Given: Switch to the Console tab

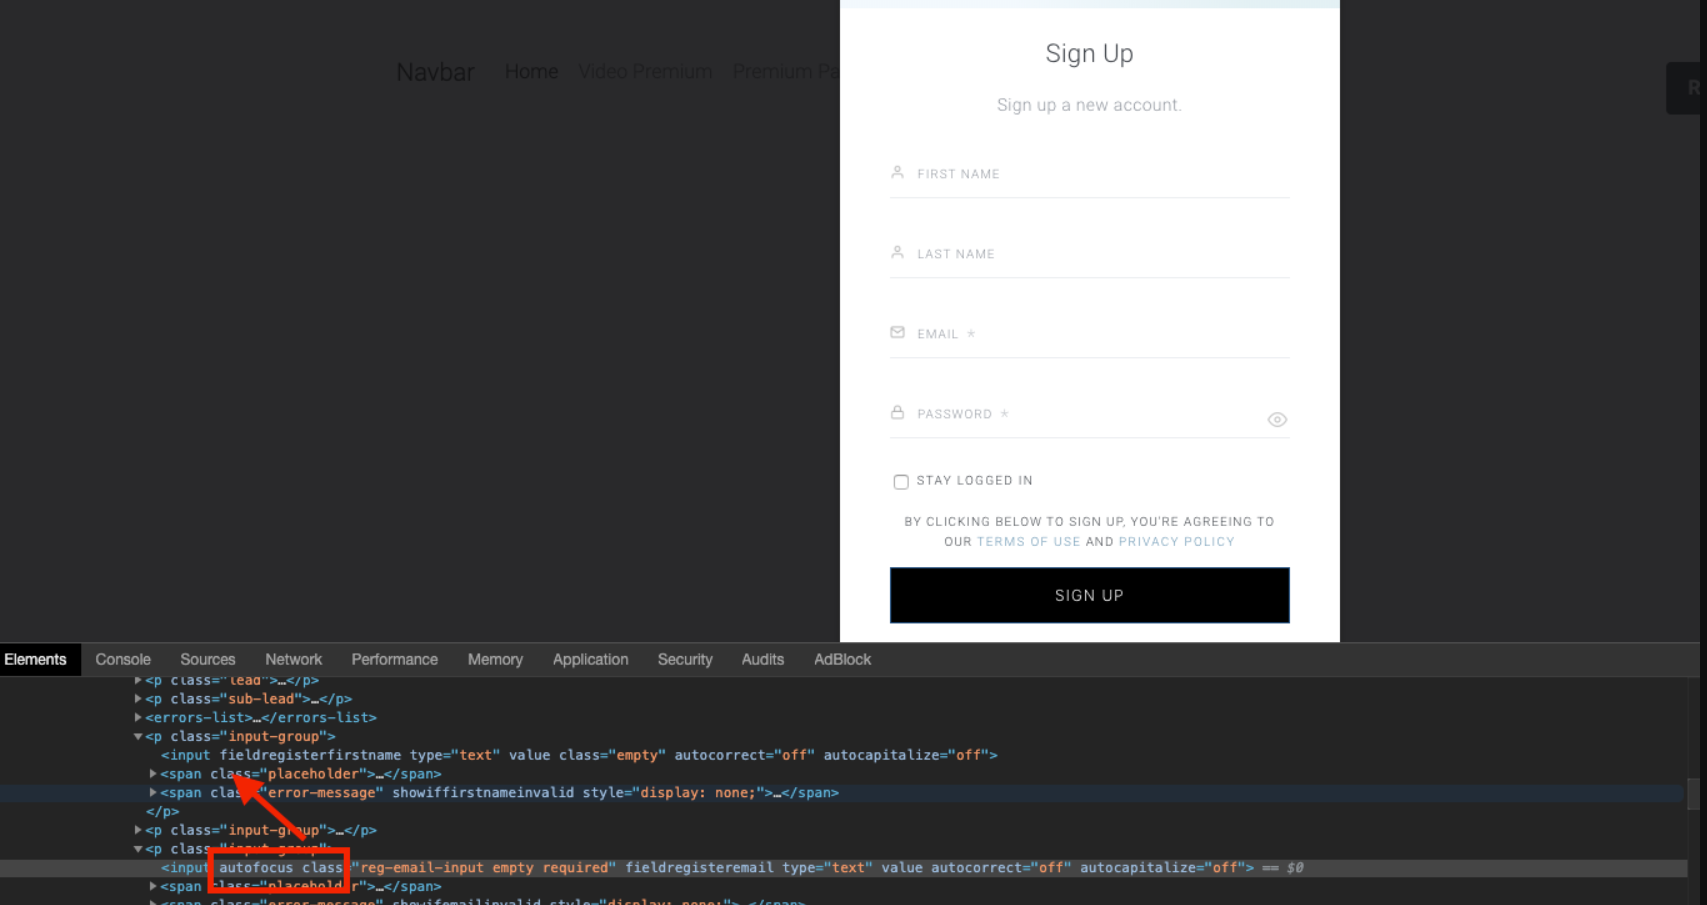Looking at the screenshot, I should point(123,659).
